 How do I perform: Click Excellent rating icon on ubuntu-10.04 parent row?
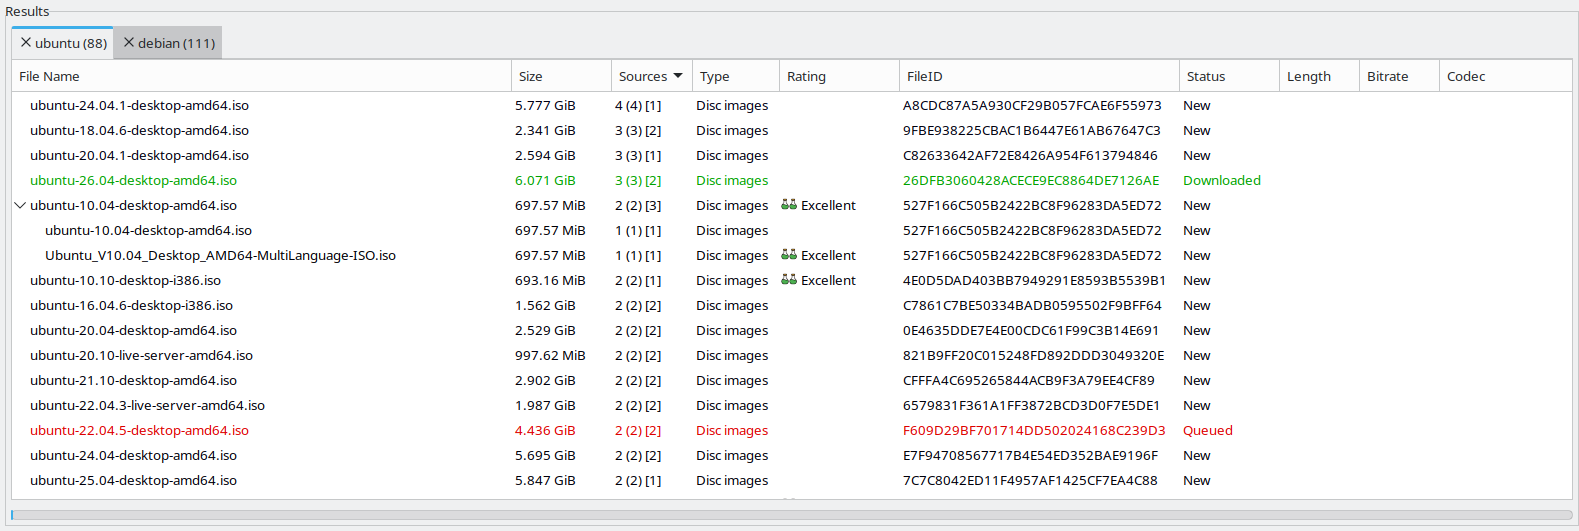pos(789,205)
